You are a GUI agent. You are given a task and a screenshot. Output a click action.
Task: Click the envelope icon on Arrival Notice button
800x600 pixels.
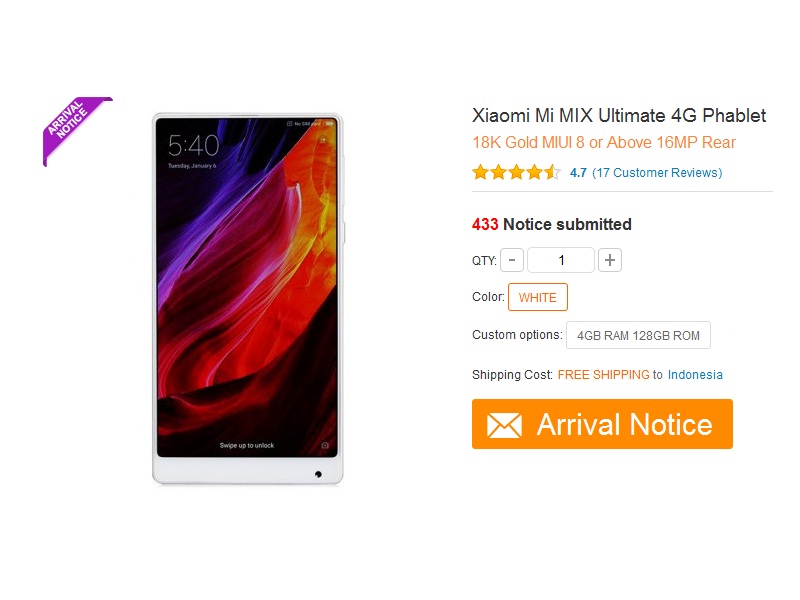pyautogui.click(x=504, y=425)
